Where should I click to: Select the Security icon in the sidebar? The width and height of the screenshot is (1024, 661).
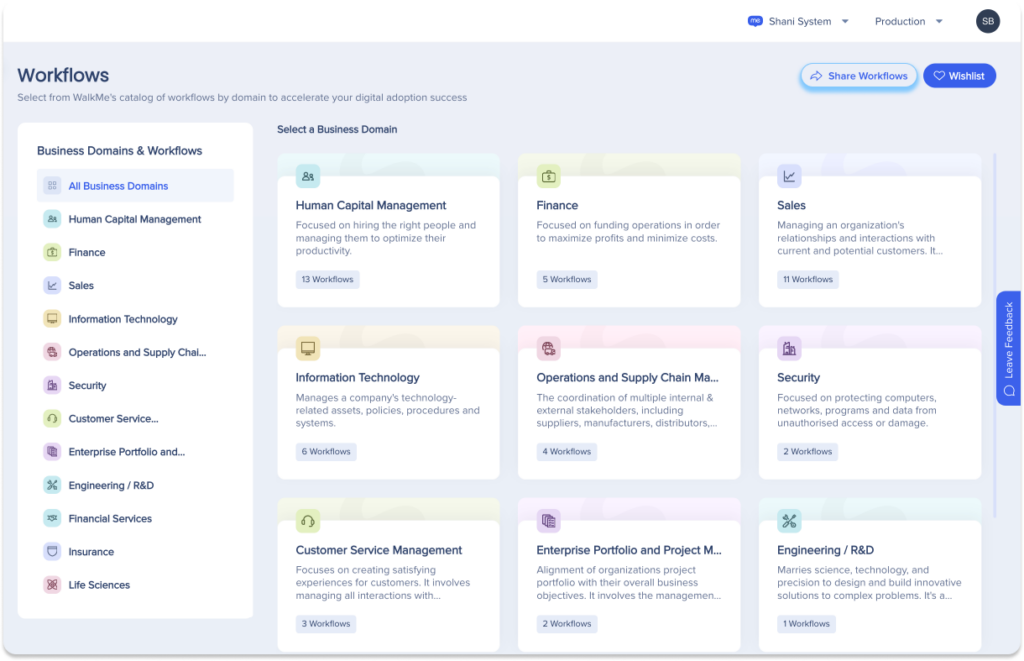pos(53,385)
